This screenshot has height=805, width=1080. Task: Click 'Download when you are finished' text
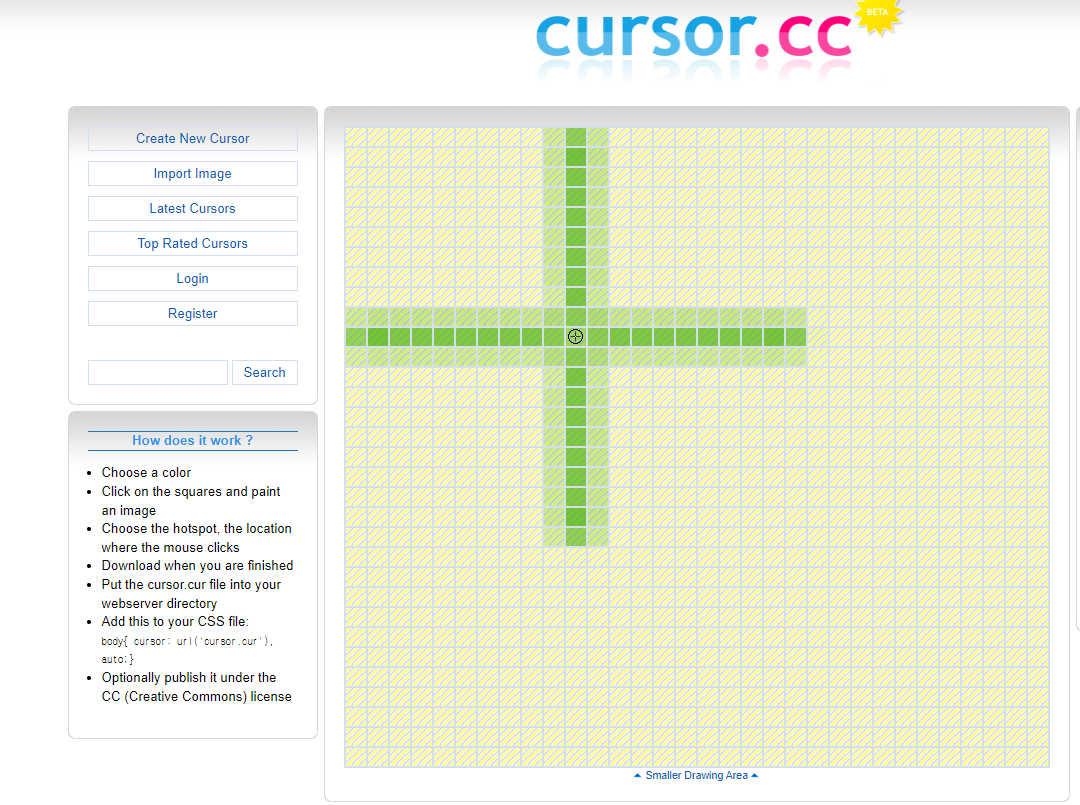(x=198, y=565)
